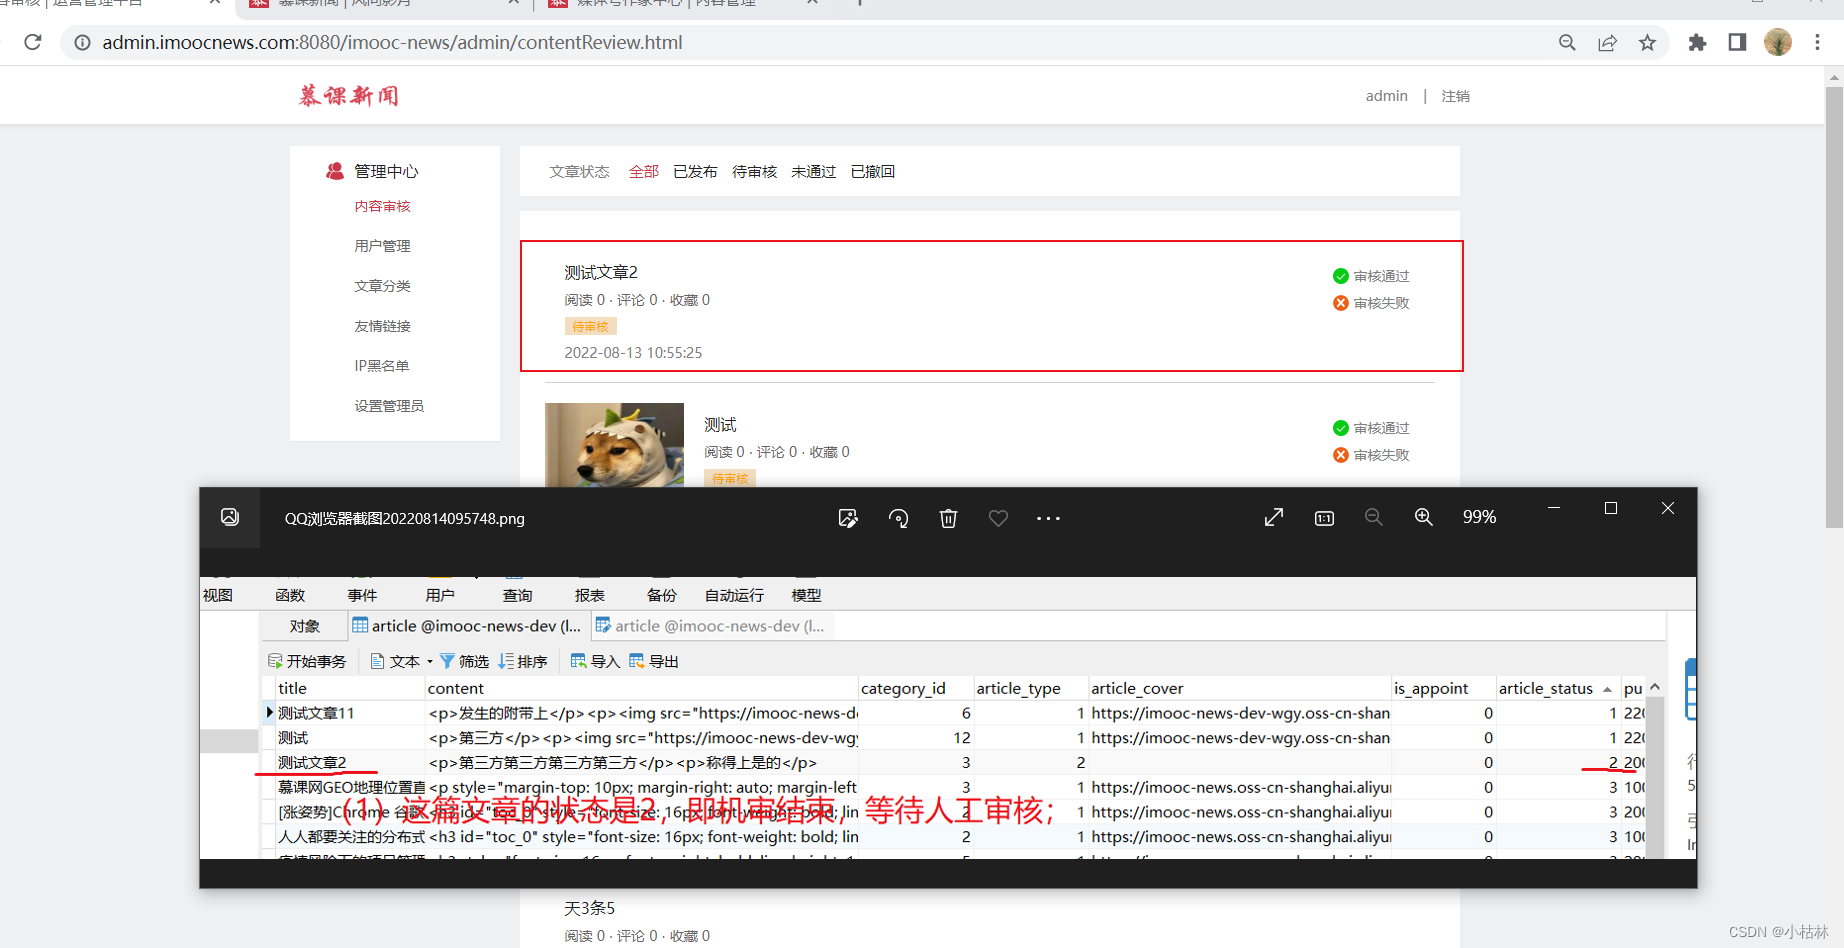Rotate the photo in the image viewer
This screenshot has height=948, width=1844.
point(898,518)
